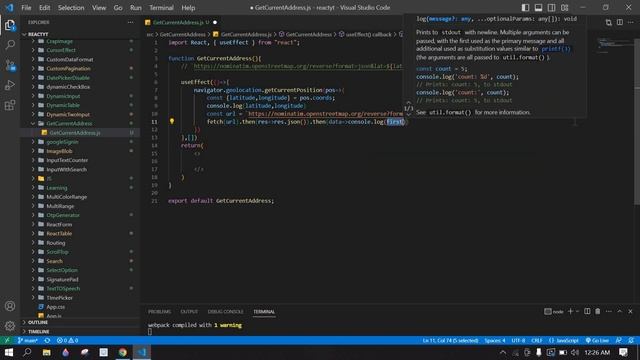
Task: Click the remote window indicator in status bar
Action: pyautogui.click(x=7, y=340)
